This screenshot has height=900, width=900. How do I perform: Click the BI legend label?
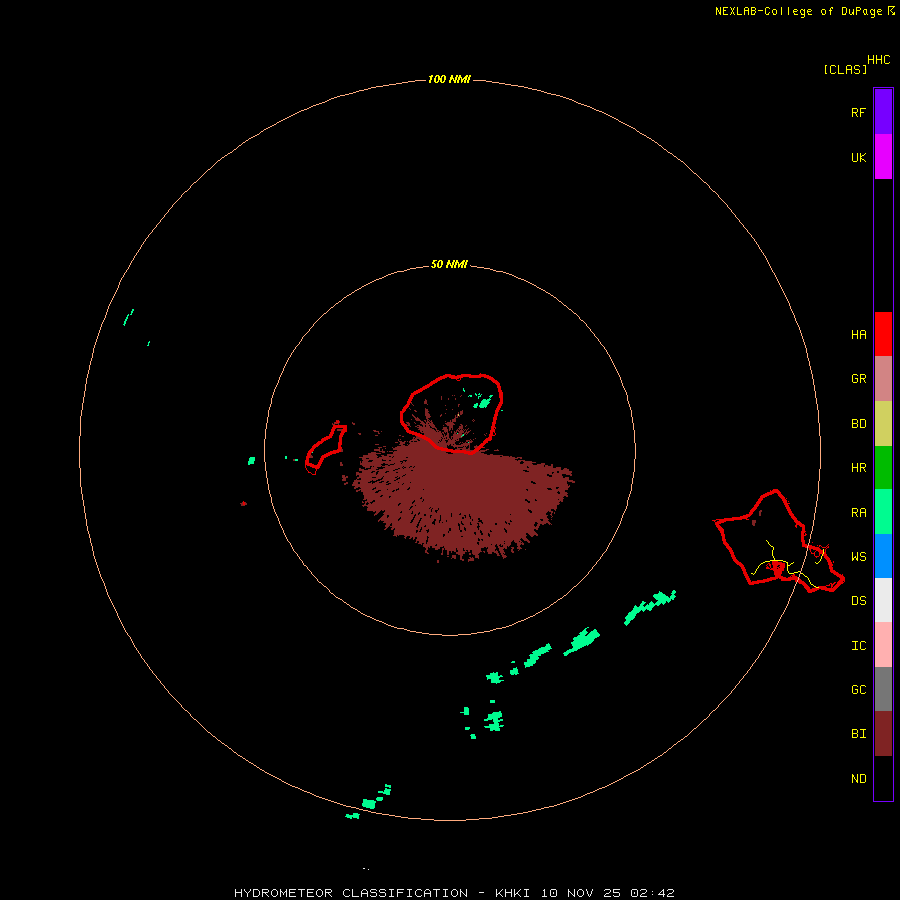coord(858,734)
